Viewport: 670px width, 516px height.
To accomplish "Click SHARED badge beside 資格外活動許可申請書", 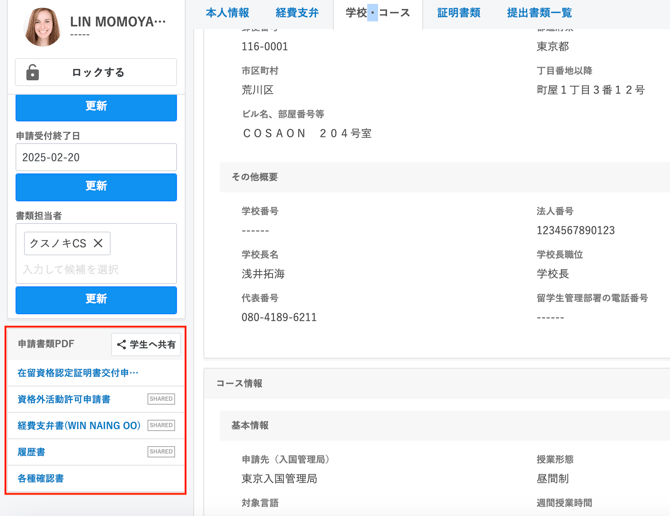I will [161, 399].
